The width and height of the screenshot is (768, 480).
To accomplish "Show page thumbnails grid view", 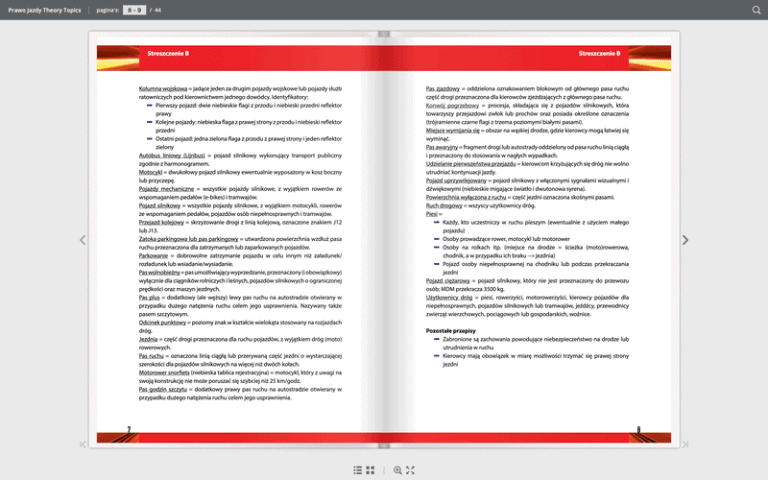I will (370, 469).
